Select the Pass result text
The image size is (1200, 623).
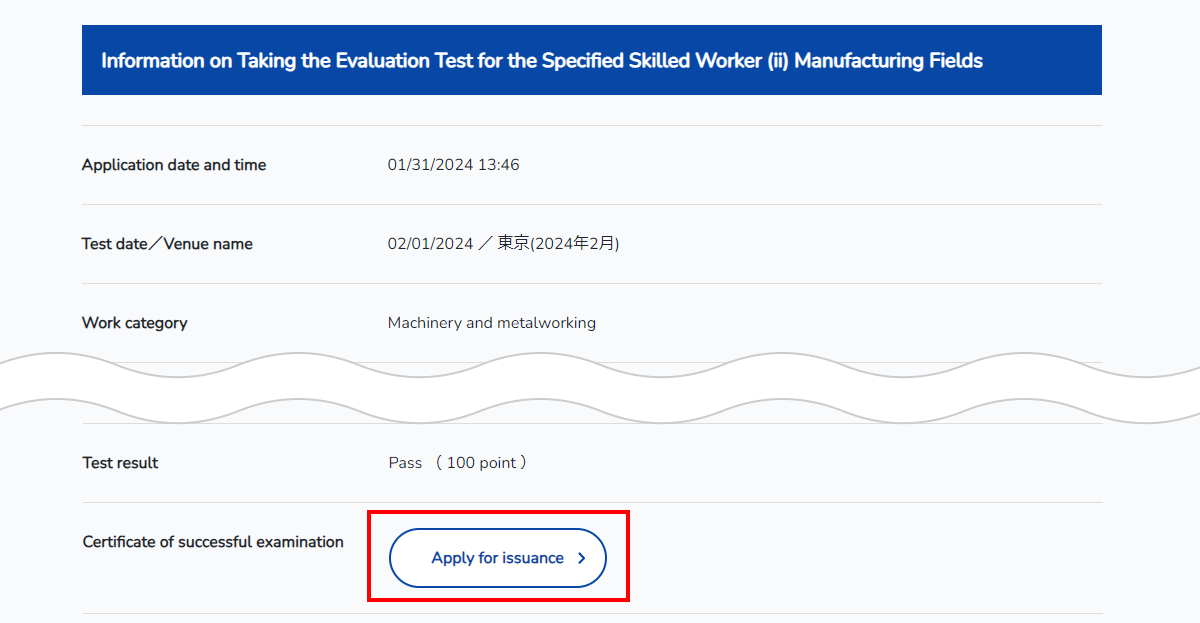tap(405, 463)
